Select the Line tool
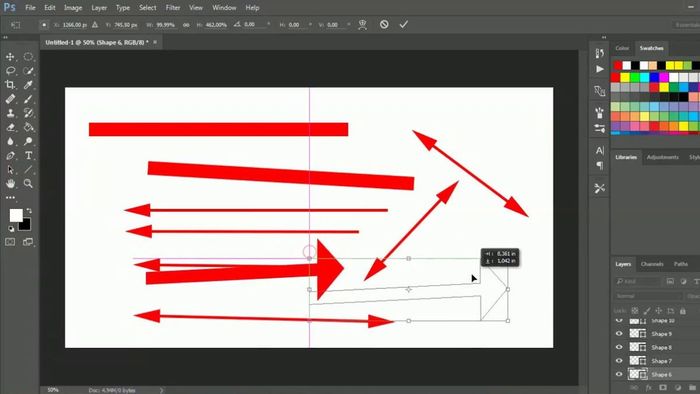The width and height of the screenshot is (700, 394). point(28,170)
